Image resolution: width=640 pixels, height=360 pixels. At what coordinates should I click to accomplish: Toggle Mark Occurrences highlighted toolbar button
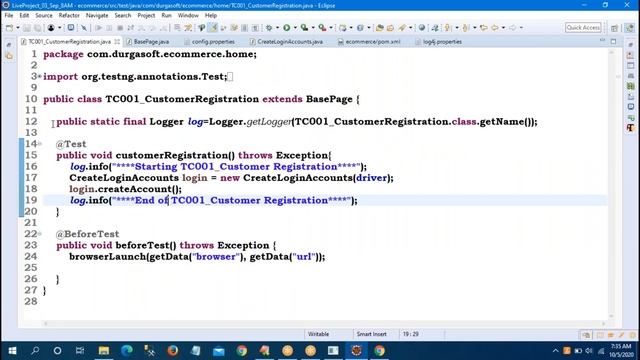tap(213, 28)
